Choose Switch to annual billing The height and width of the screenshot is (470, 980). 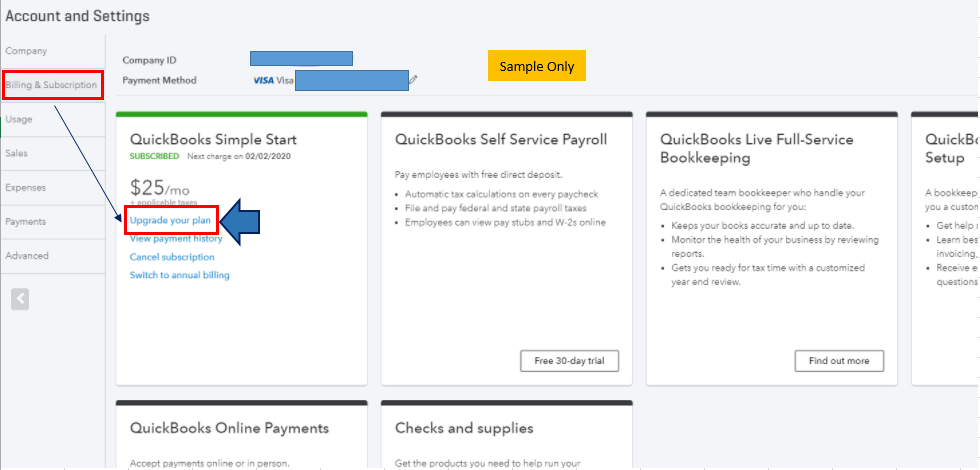[180, 275]
